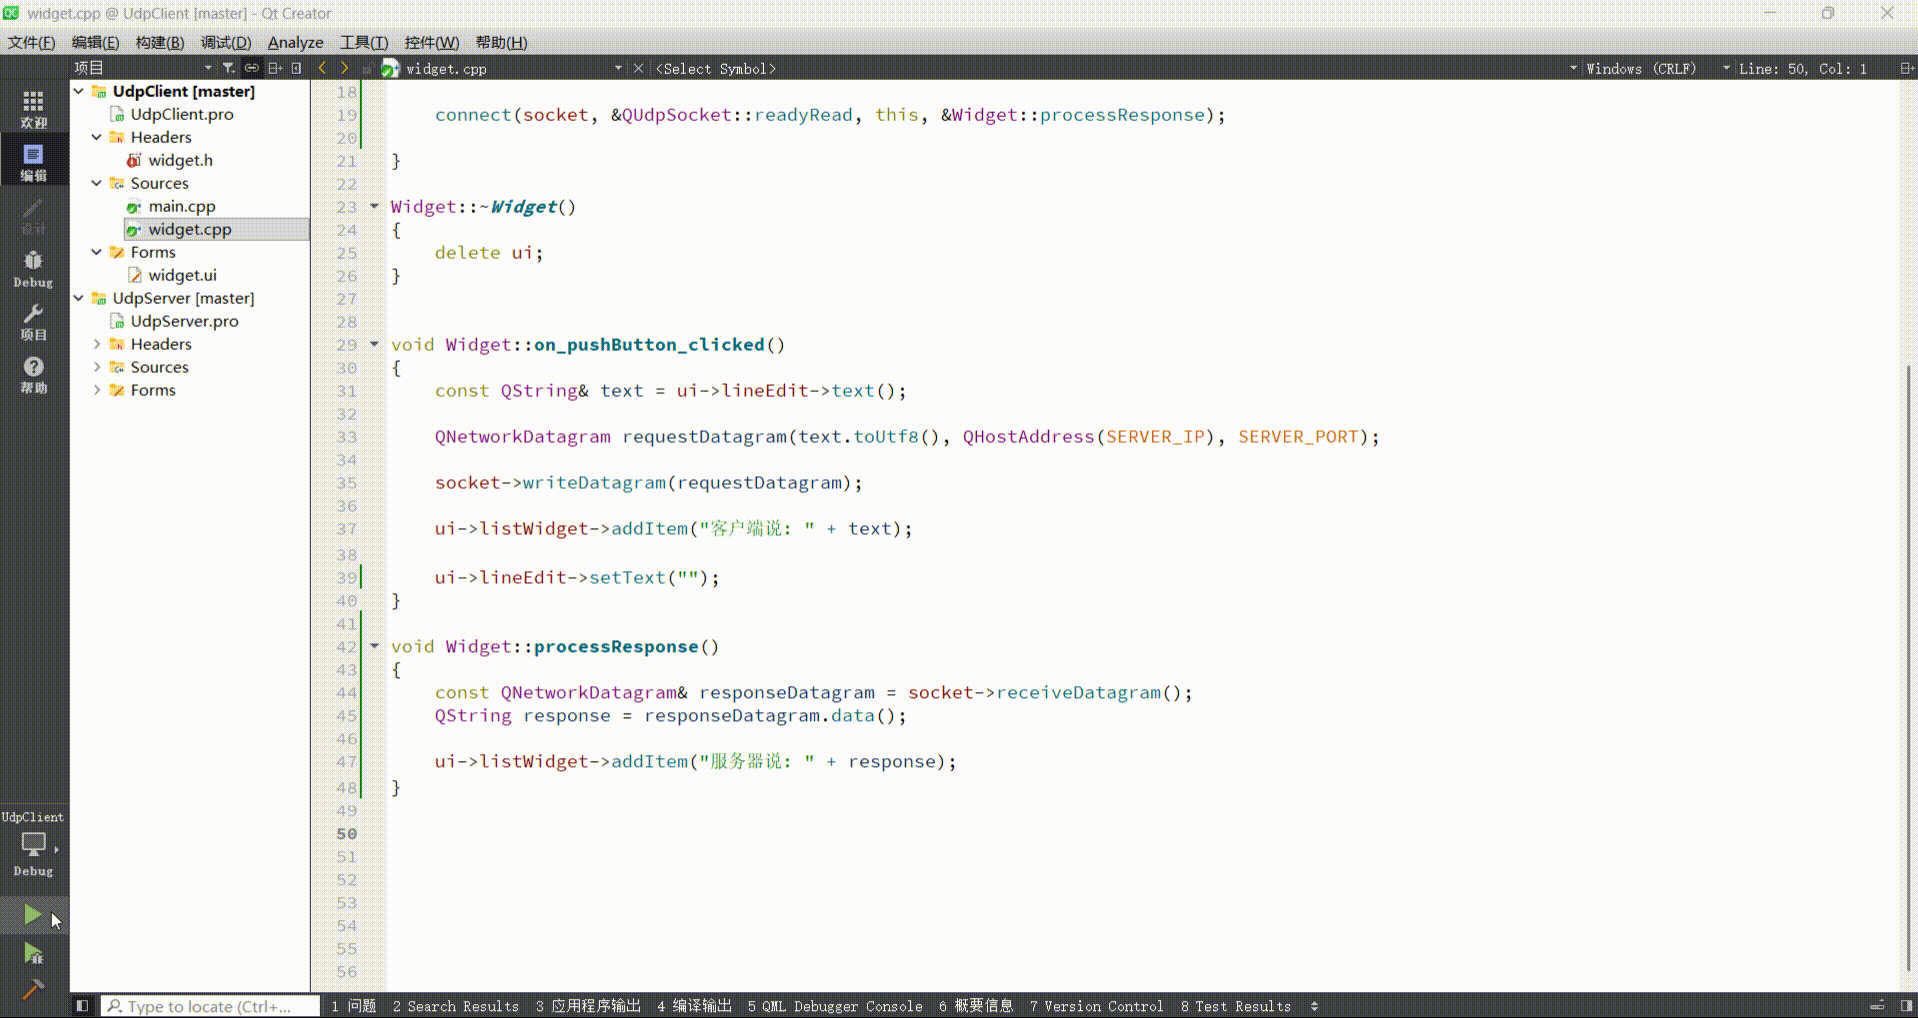Open the 3 应用程序输出 pane

[x=588, y=1006]
